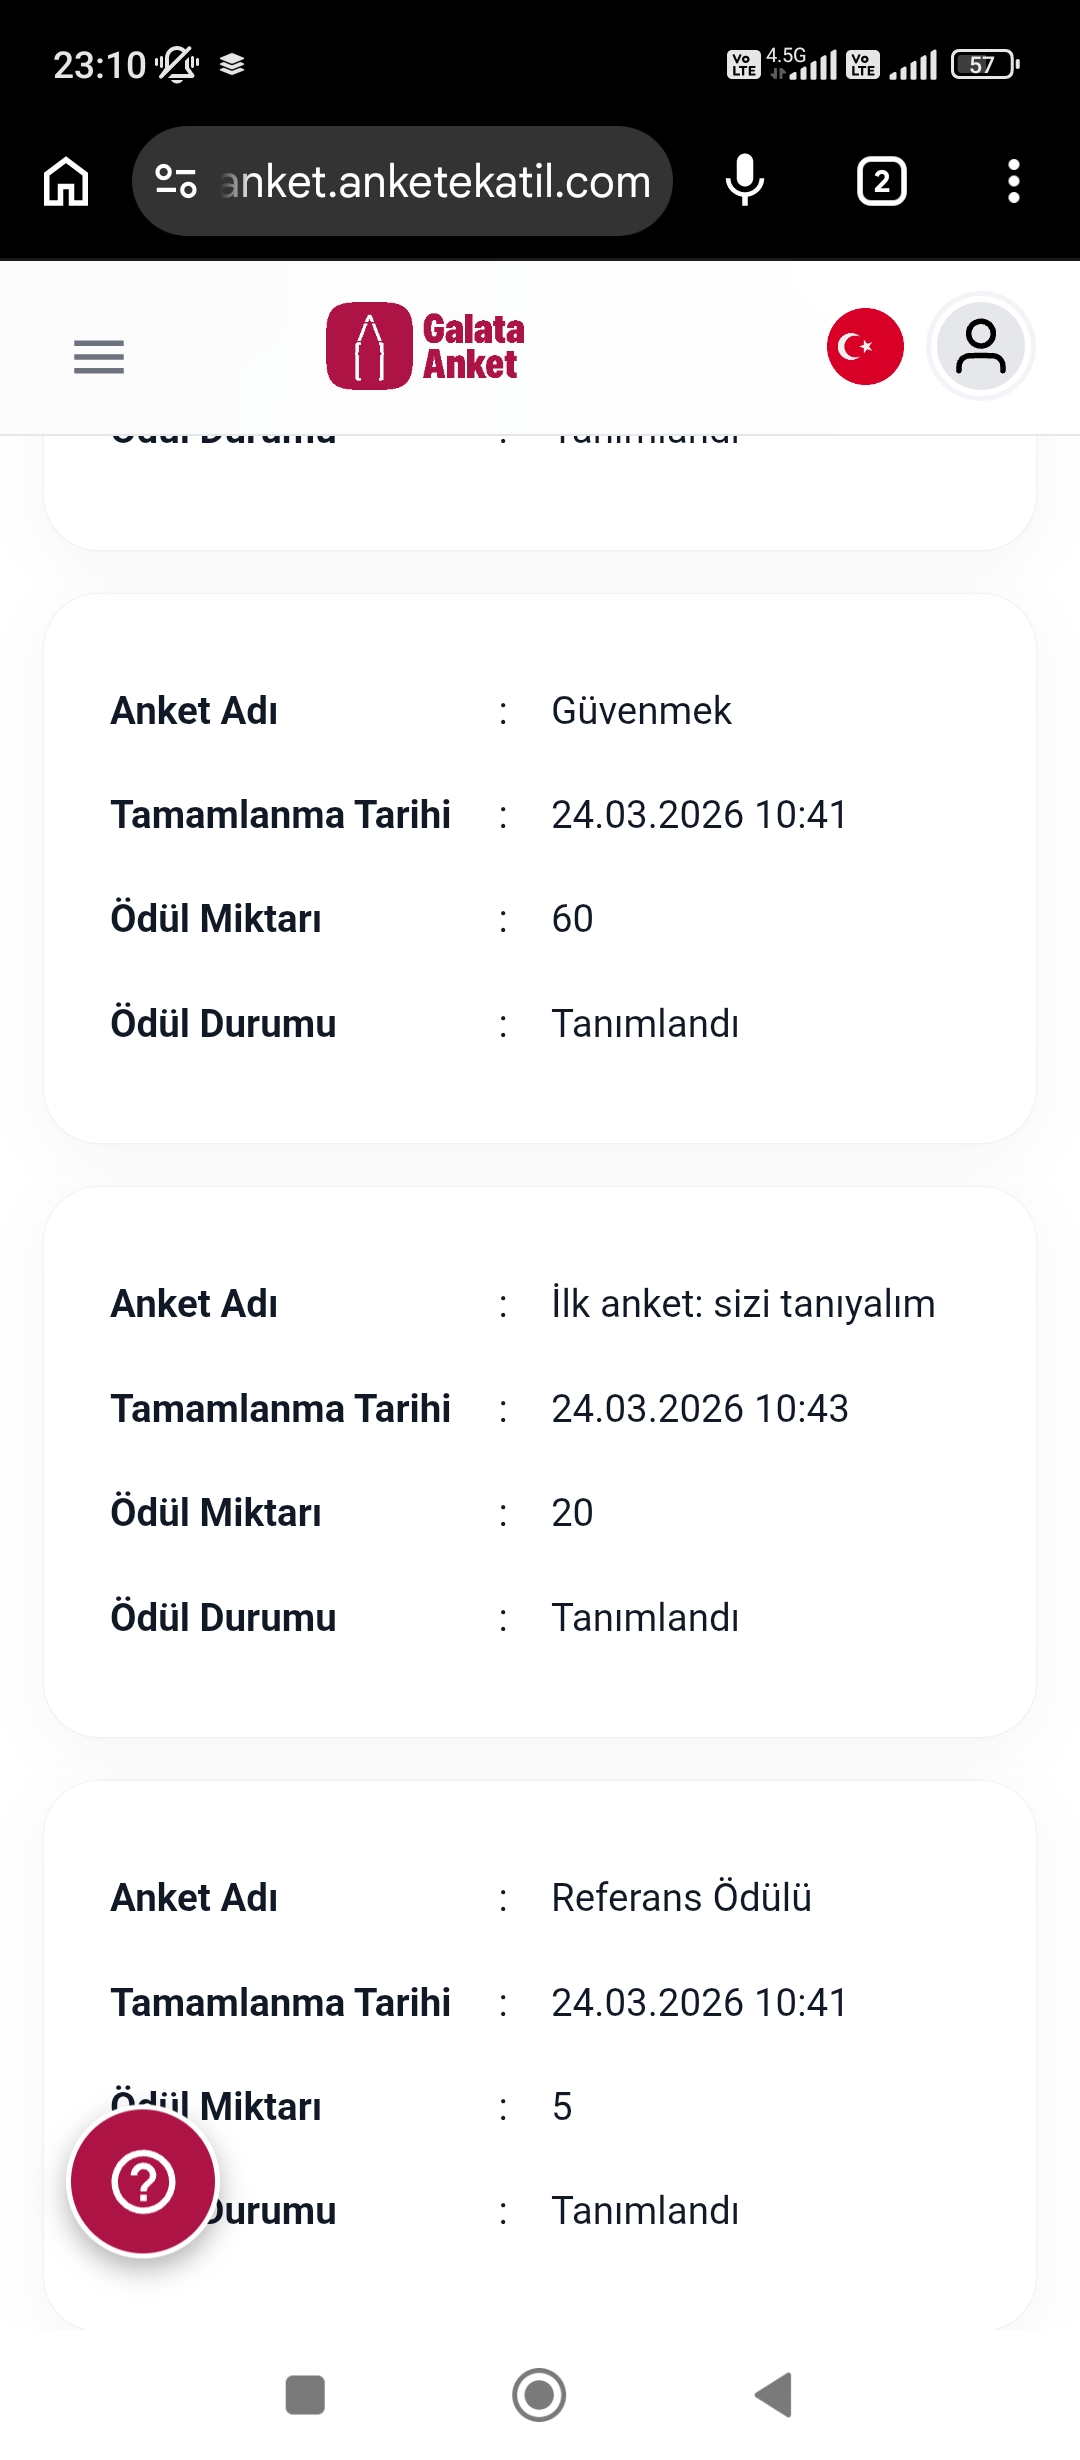Tap the Android home navigation button
The width and height of the screenshot is (1080, 2460).
(x=539, y=2395)
